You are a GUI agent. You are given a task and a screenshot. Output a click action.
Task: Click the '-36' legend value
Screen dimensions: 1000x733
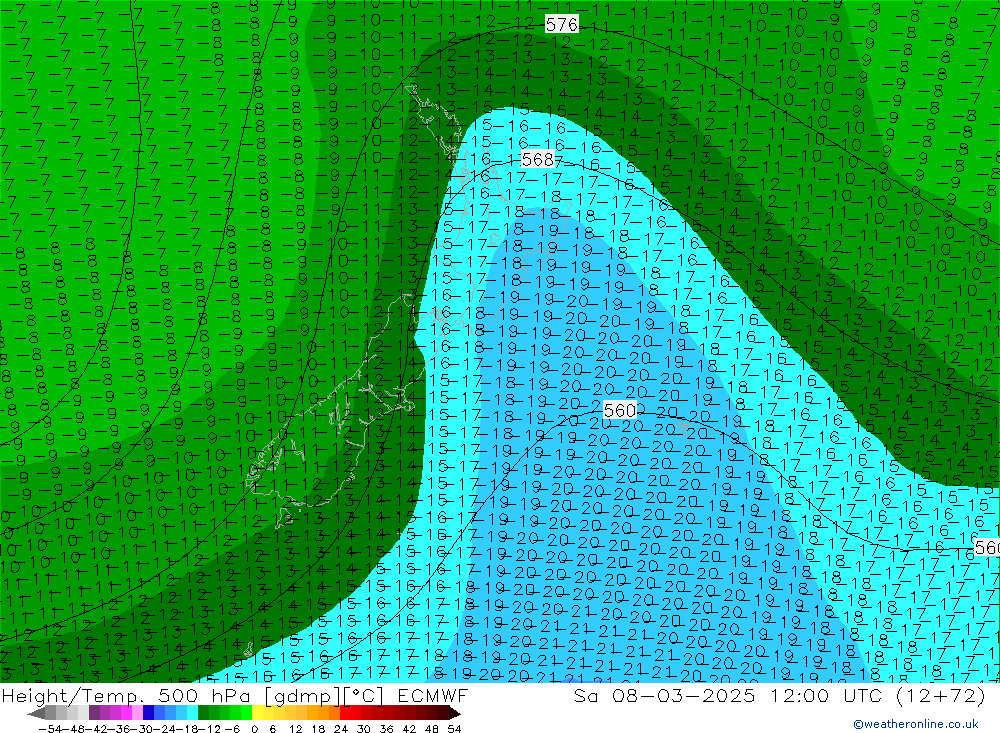click(117, 729)
